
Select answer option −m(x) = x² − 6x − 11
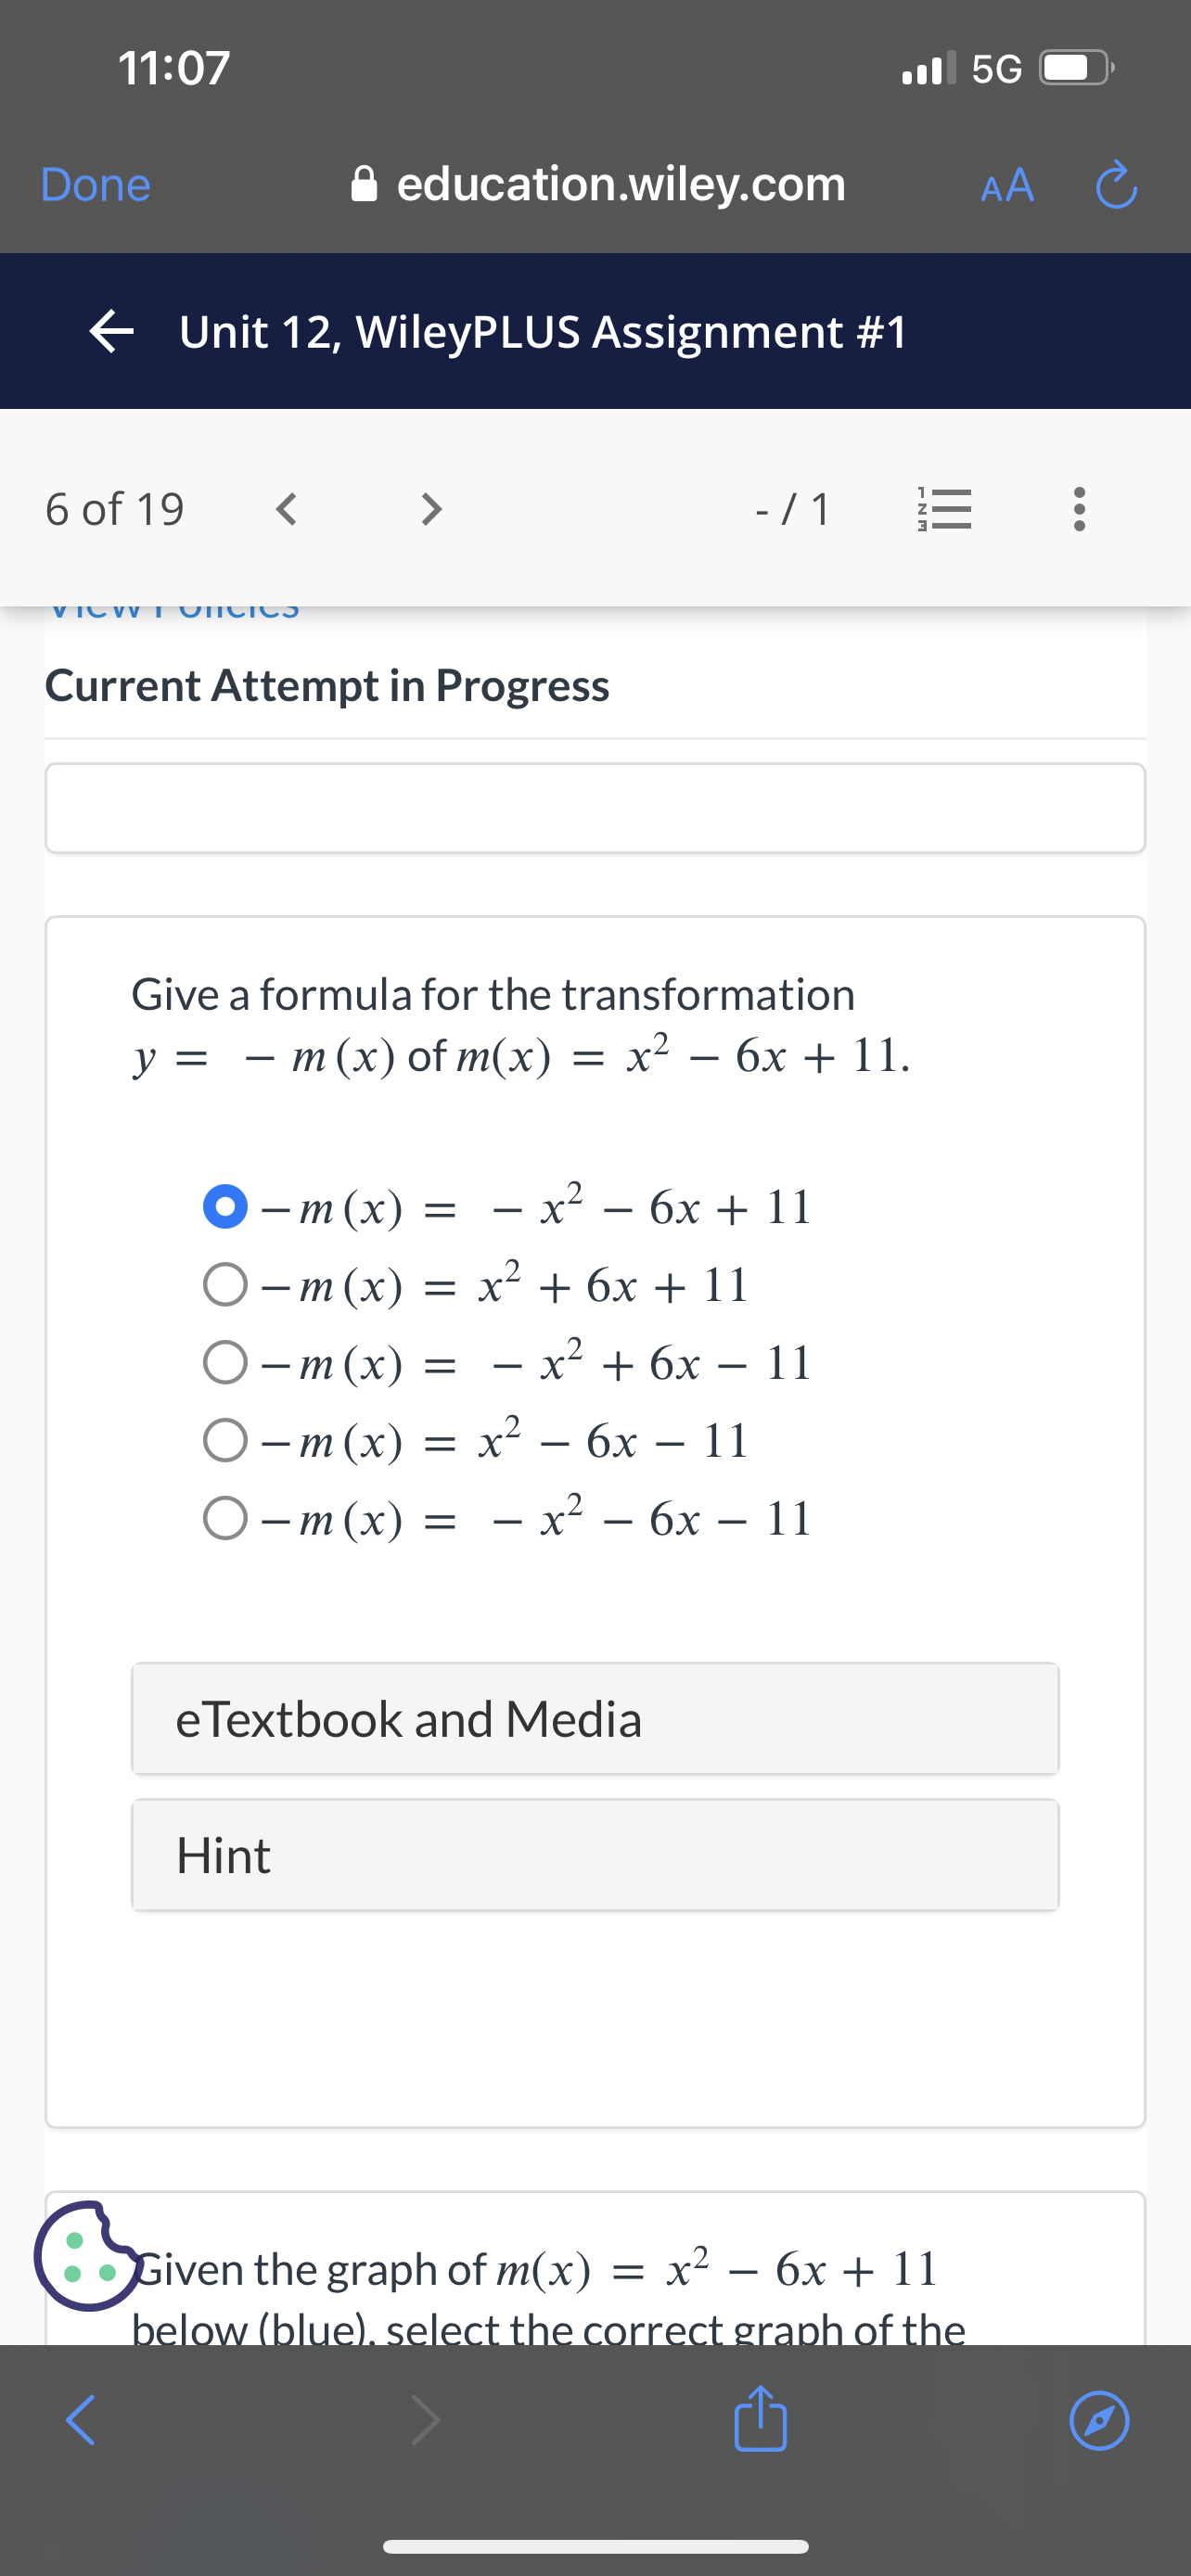225,1440
